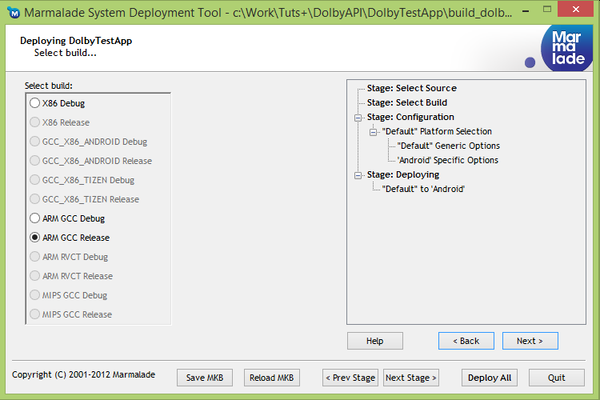Viewport: 600px width, 400px height.
Task: Quit the deployment tool
Action: tap(557, 378)
